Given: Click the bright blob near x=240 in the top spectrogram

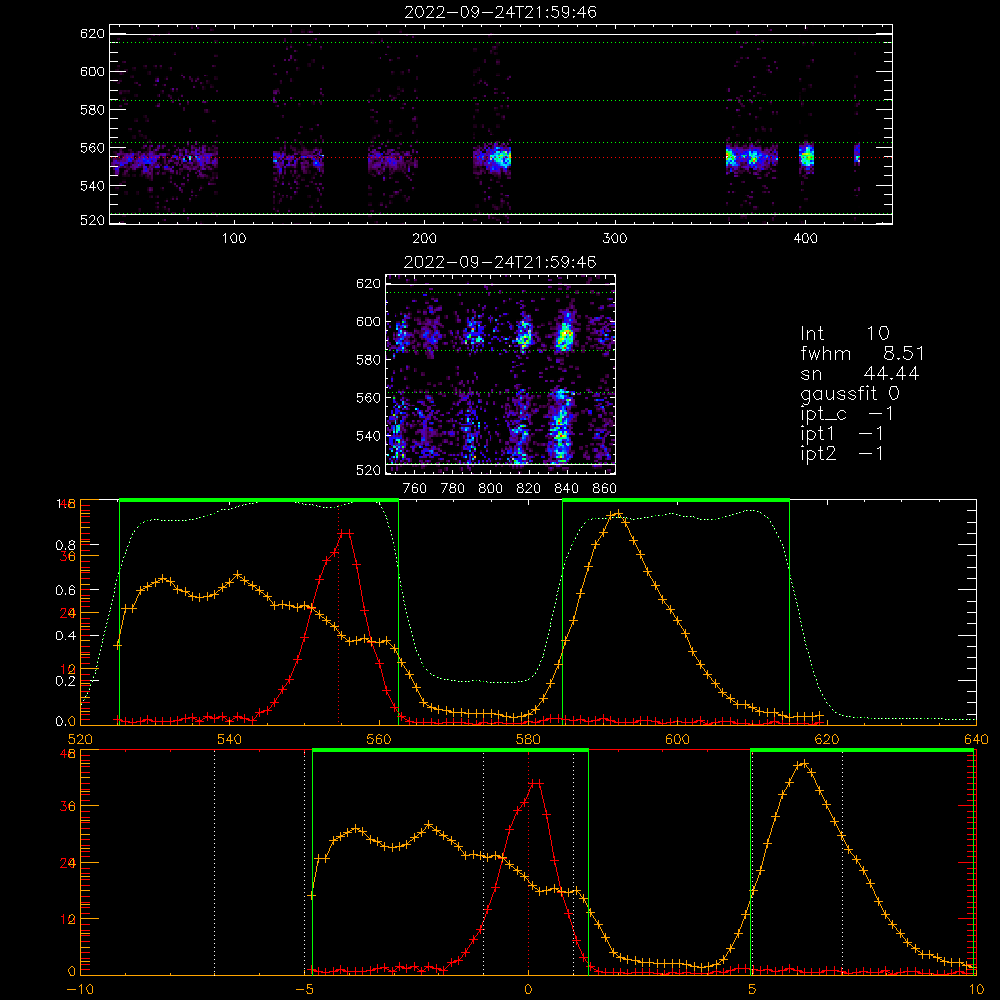Looking at the screenshot, I should 500,157.
